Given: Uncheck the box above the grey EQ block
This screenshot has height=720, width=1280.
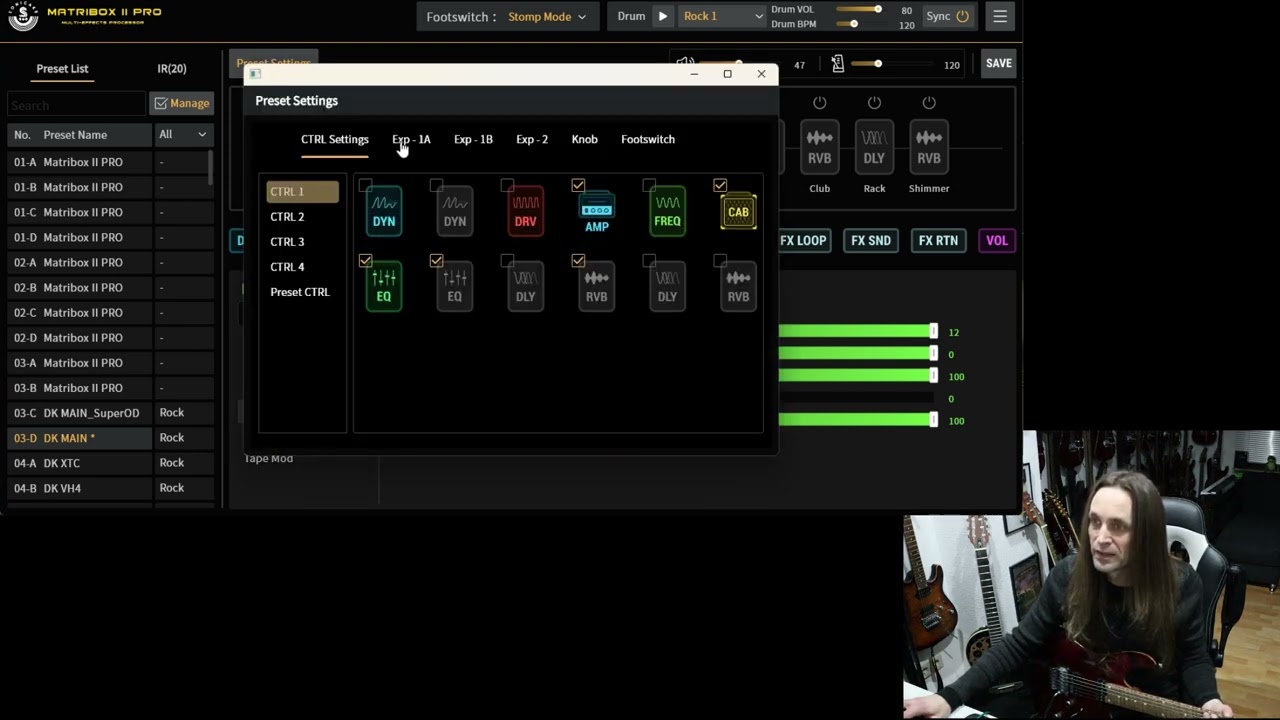Looking at the screenshot, I should pyautogui.click(x=436, y=260).
